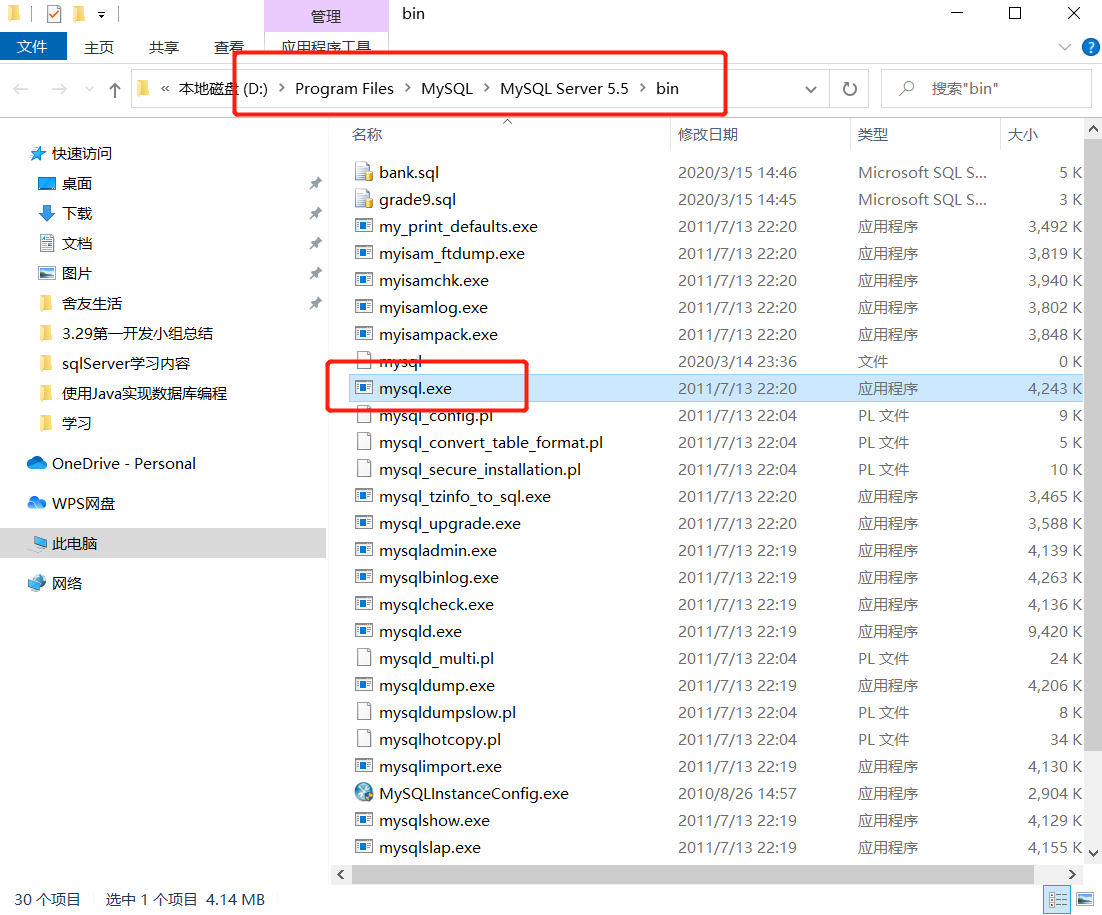Click the mysqldump.exe application icon
Viewport: 1102px width, 915px height.
363,684
